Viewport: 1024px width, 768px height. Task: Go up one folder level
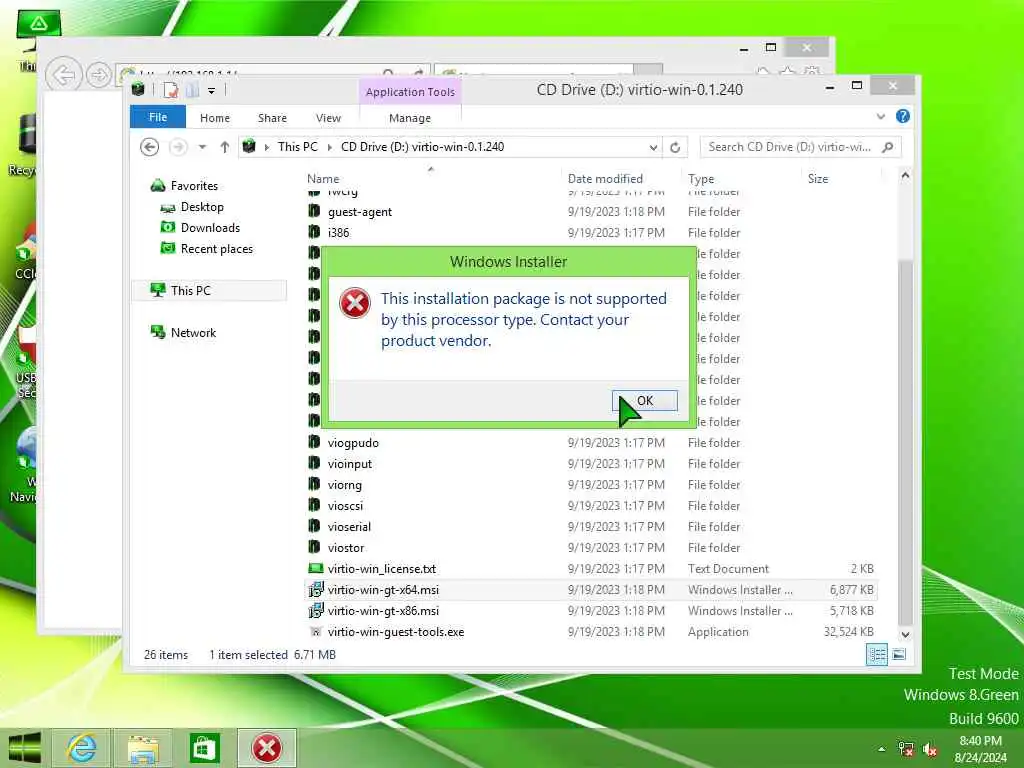click(x=225, y=147)
